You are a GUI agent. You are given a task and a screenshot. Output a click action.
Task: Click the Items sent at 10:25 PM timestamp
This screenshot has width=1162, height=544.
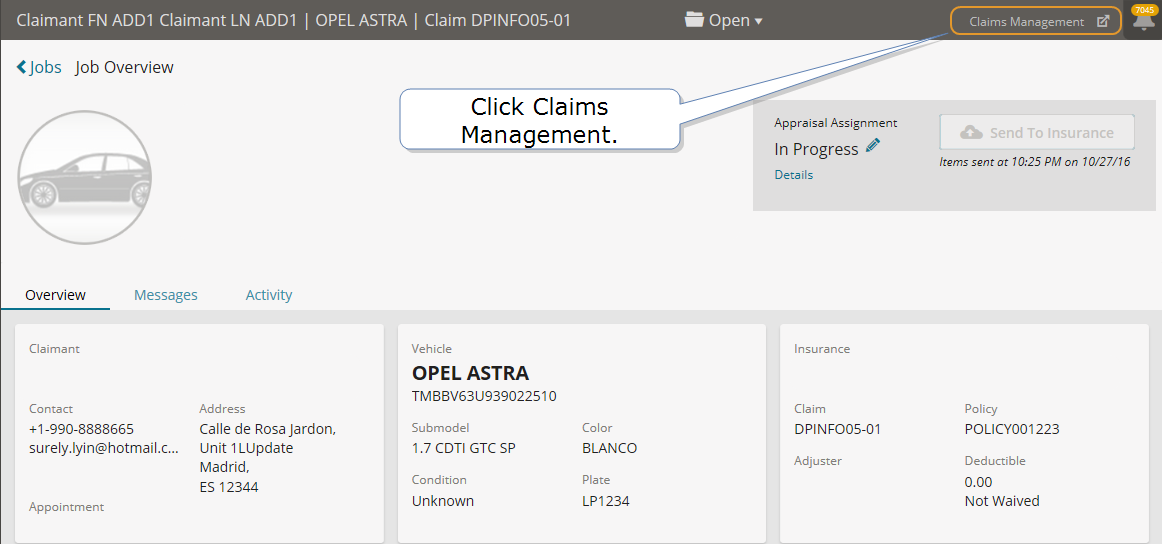click(x=1035, y=162)
